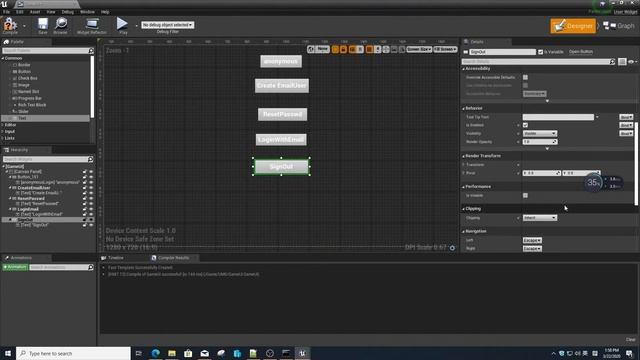
Task: Collapse CreateEmailUser in Hierarchy
Action: 10,188
